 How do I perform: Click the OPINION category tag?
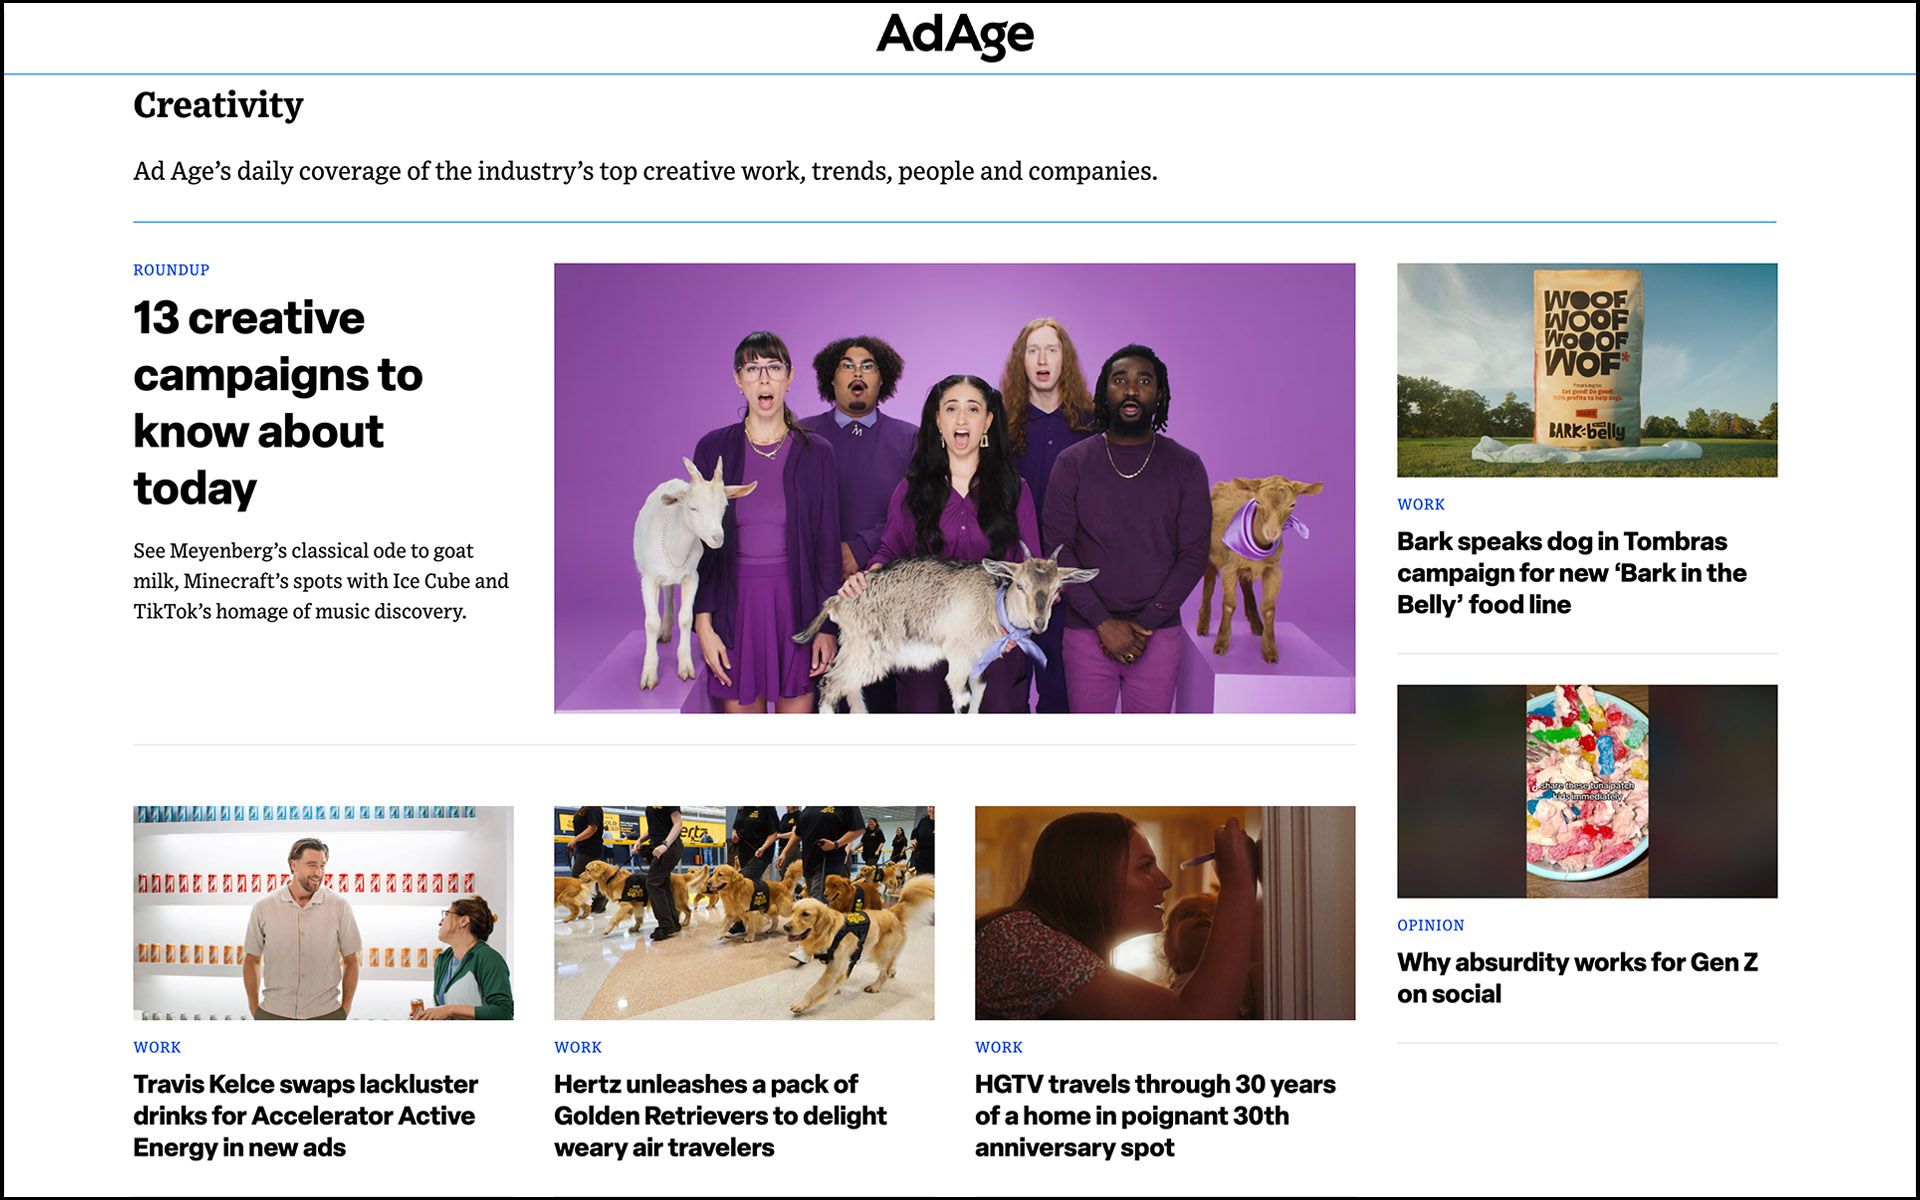pyautogui.click(x=1430, y=926)
